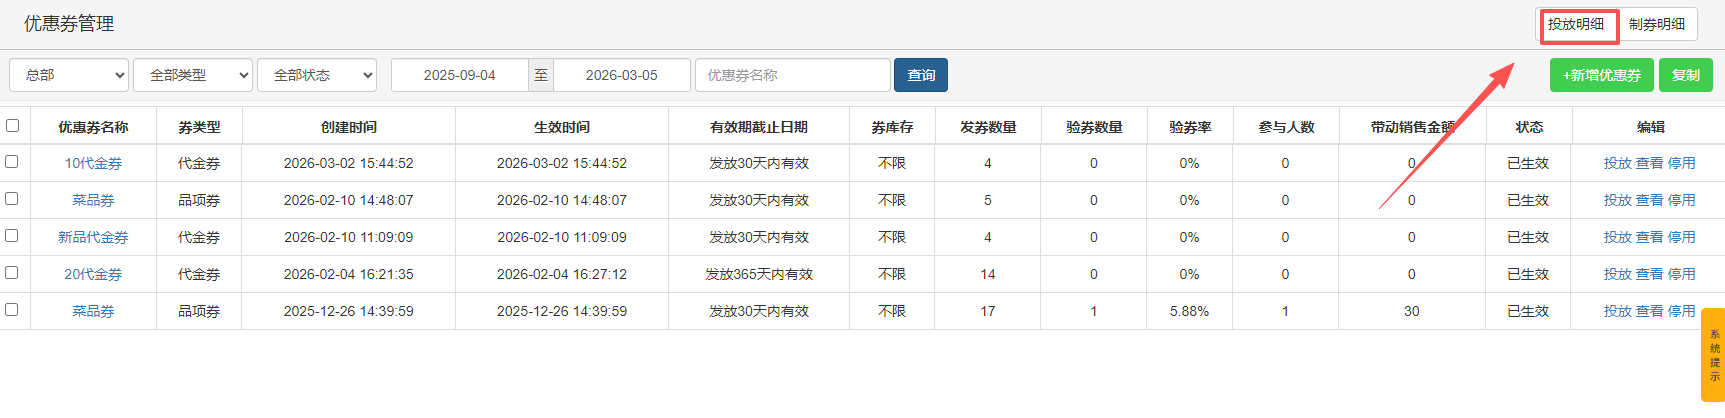Click 查看 in the last 菜品券 row
This screenshot has height=418, width=1725.
tap(1649, 311)
